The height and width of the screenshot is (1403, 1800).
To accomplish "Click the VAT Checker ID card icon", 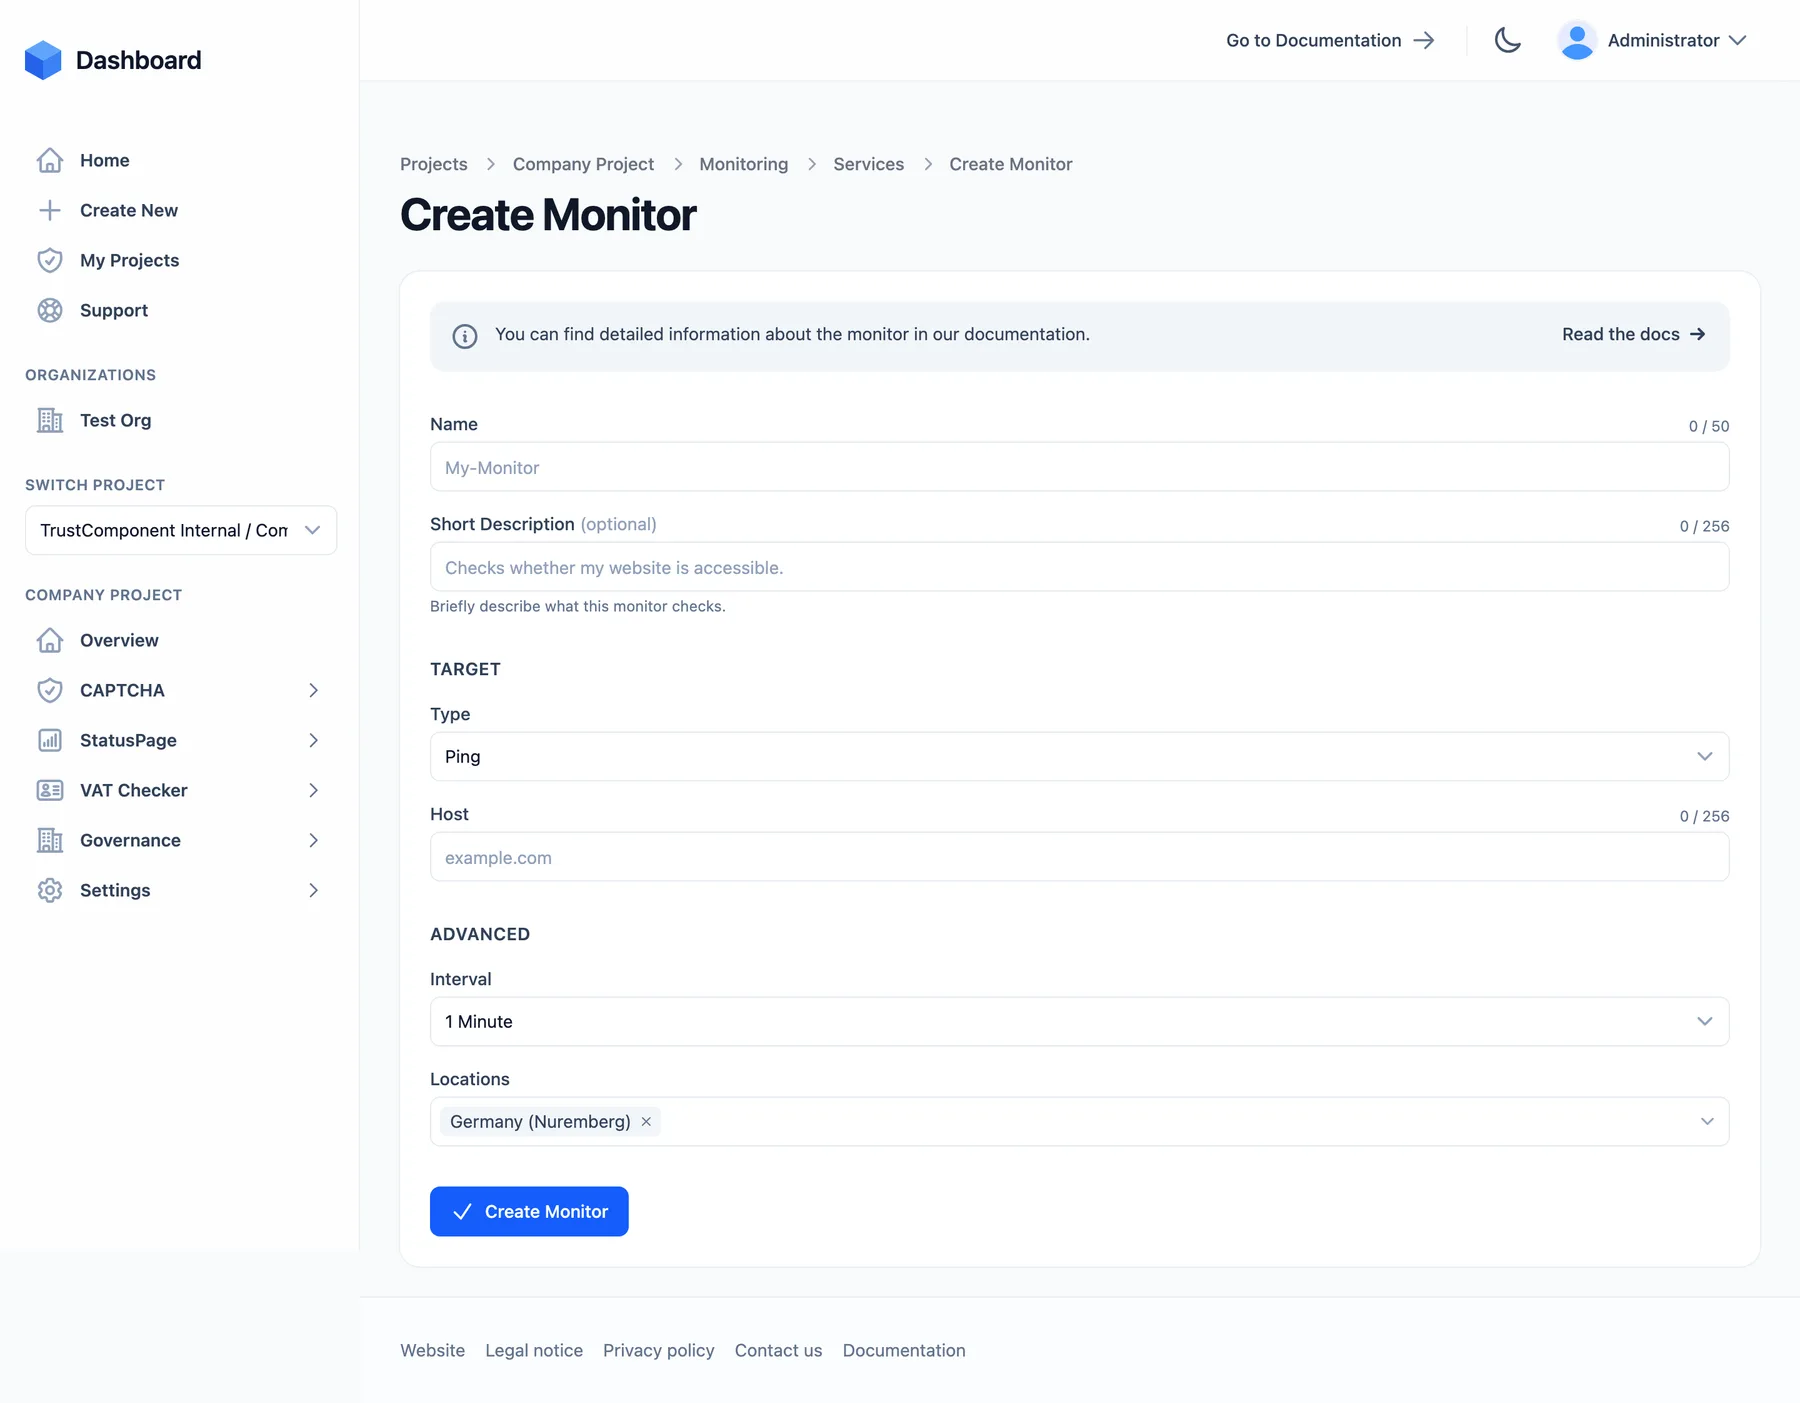I will 50,790.
